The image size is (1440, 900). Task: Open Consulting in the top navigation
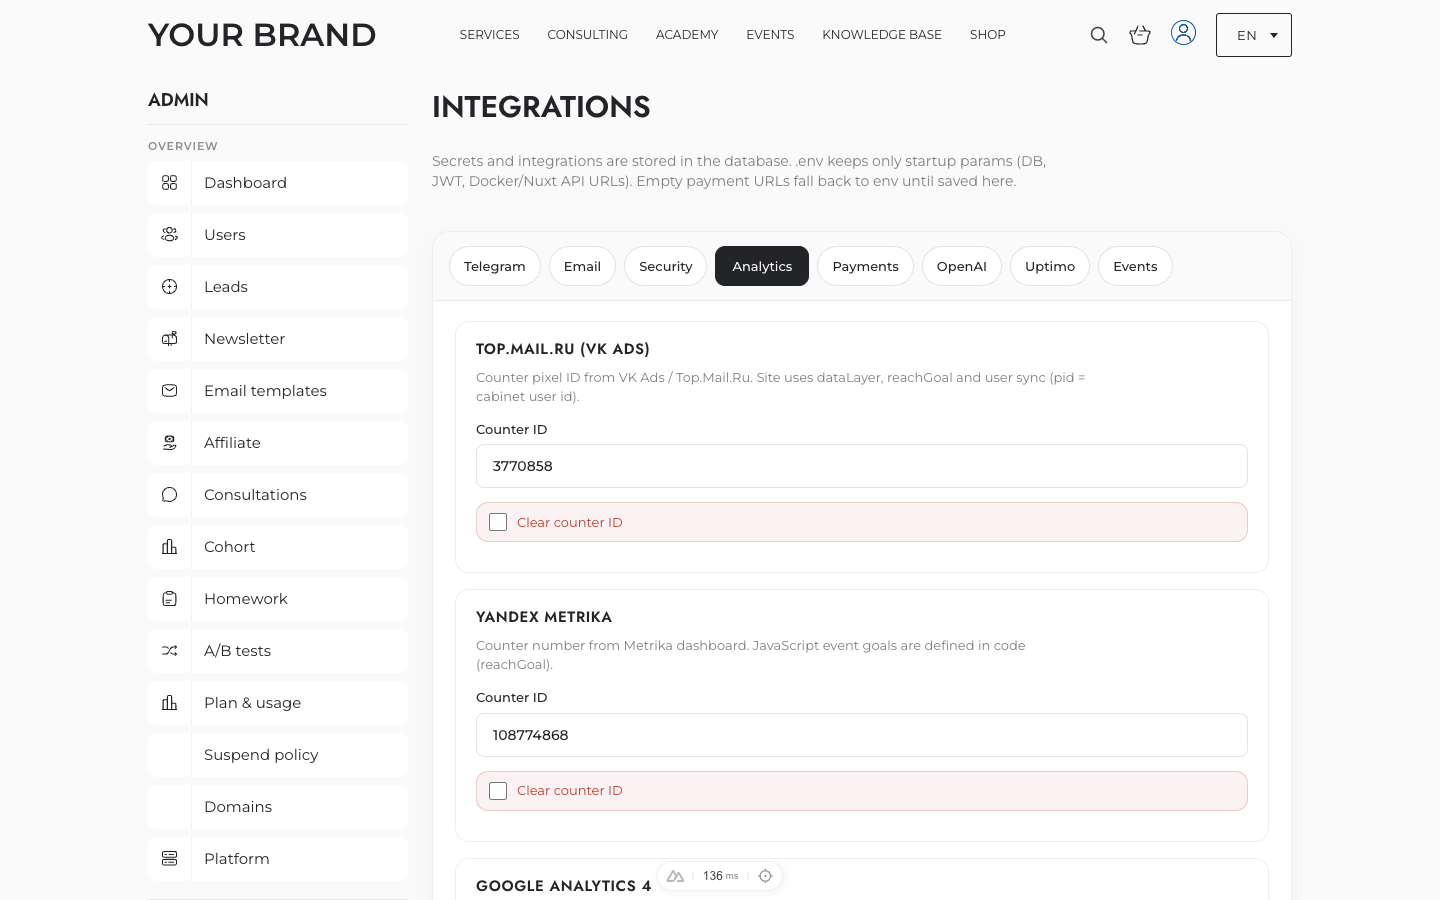588,35
